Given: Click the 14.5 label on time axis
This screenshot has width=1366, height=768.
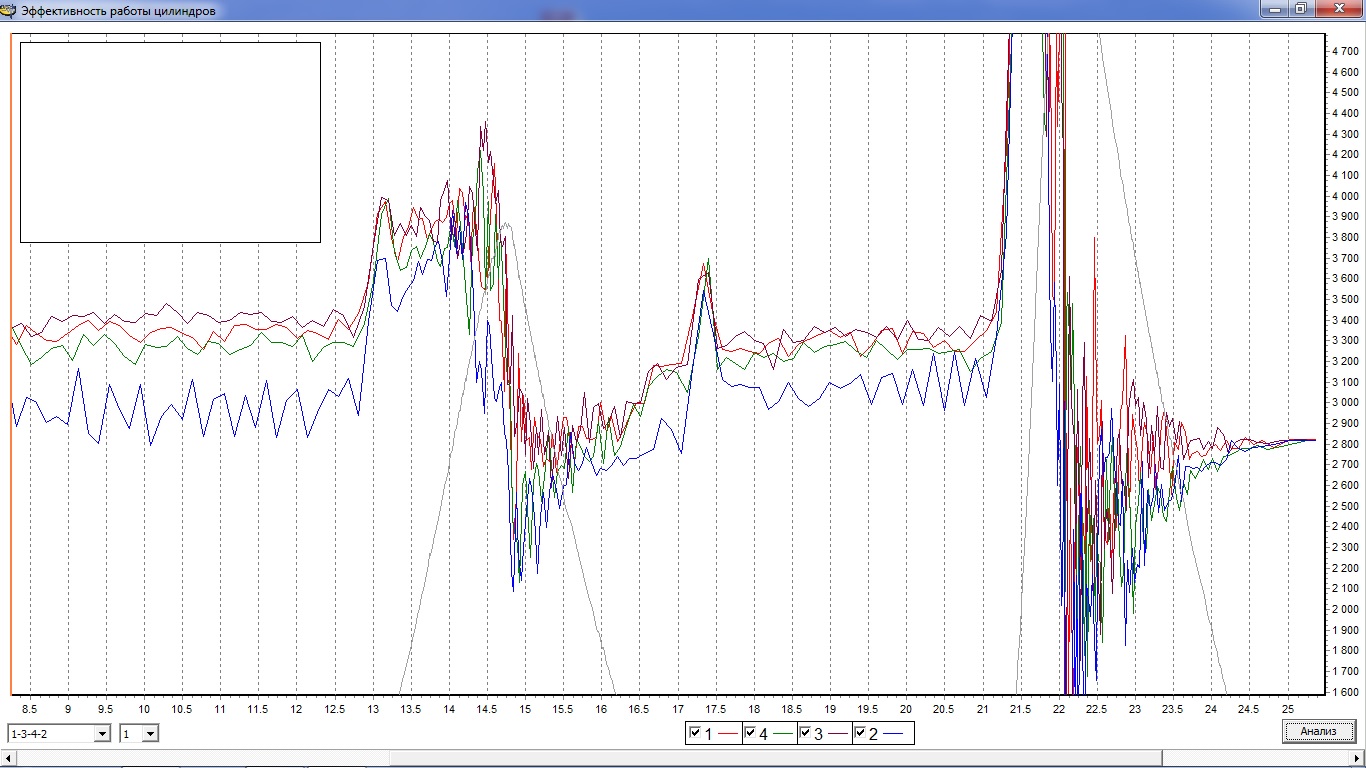Looking at the screenshot, I should point(486,709).
